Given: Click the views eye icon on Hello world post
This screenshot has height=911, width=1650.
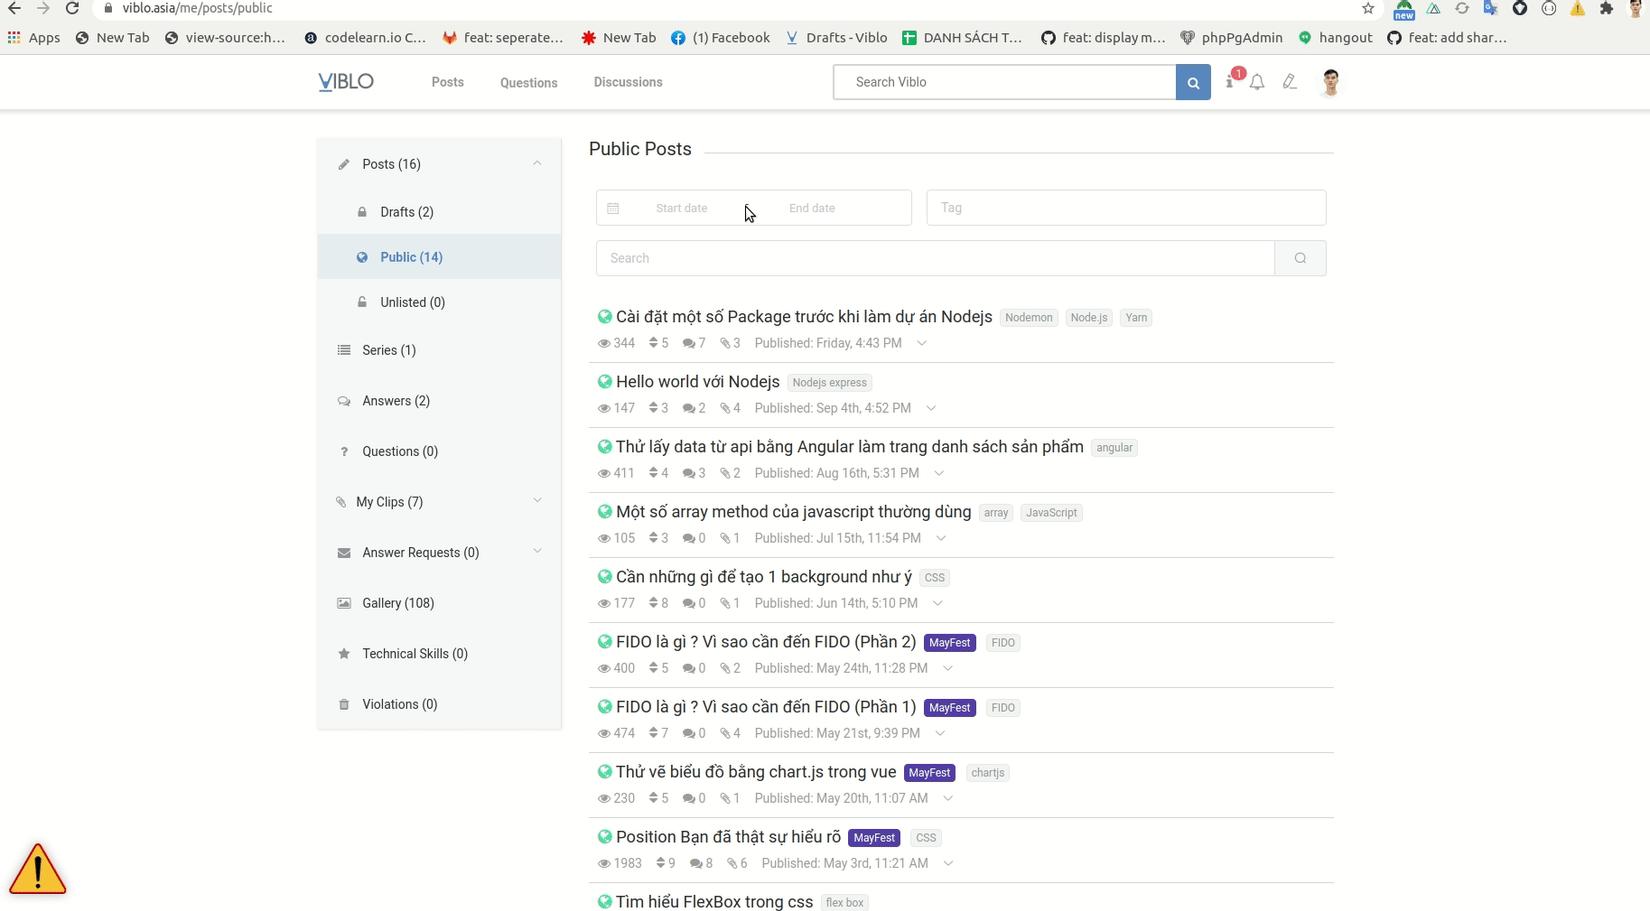Looking at the screenshot, I should click(604, 408).
